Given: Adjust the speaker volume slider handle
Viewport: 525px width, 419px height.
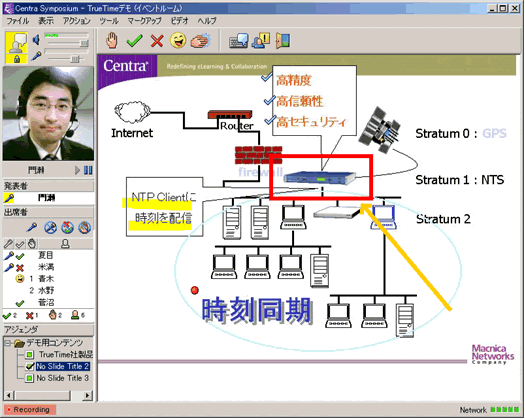Looking at the screenshot, I should click(x=84, y=43).
